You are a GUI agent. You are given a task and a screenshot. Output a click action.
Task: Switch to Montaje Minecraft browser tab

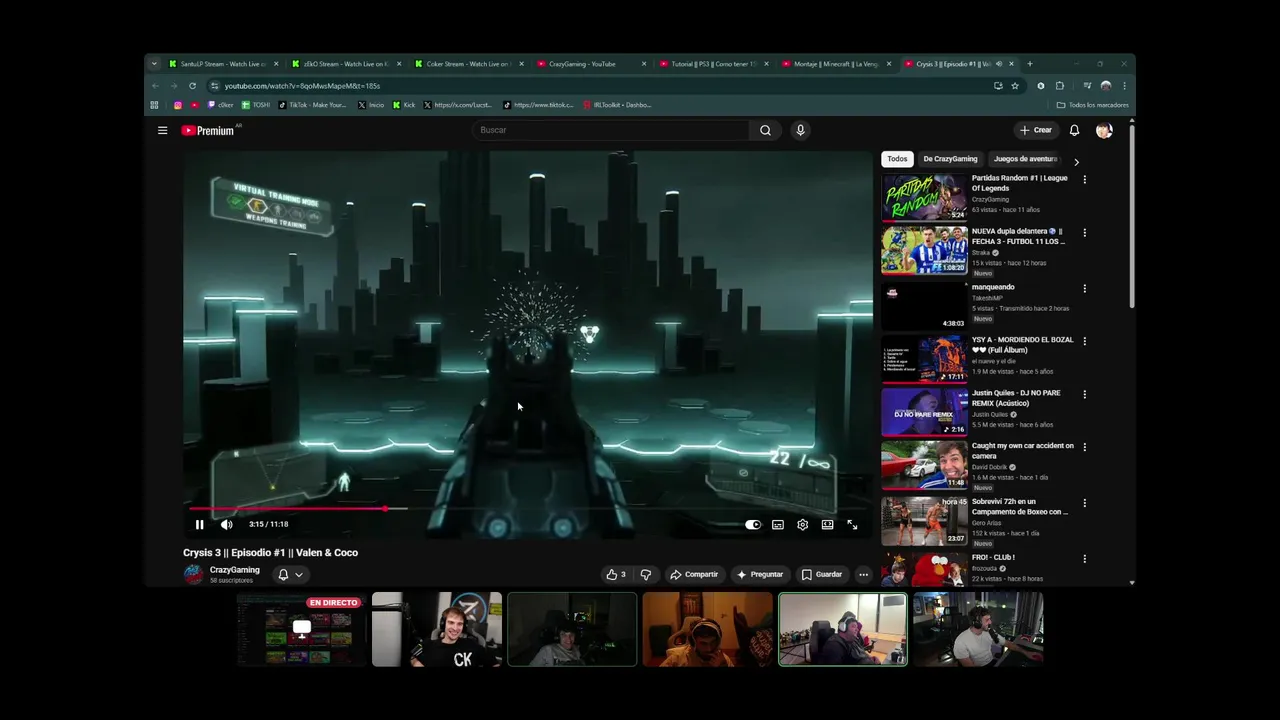coord(838,64)
